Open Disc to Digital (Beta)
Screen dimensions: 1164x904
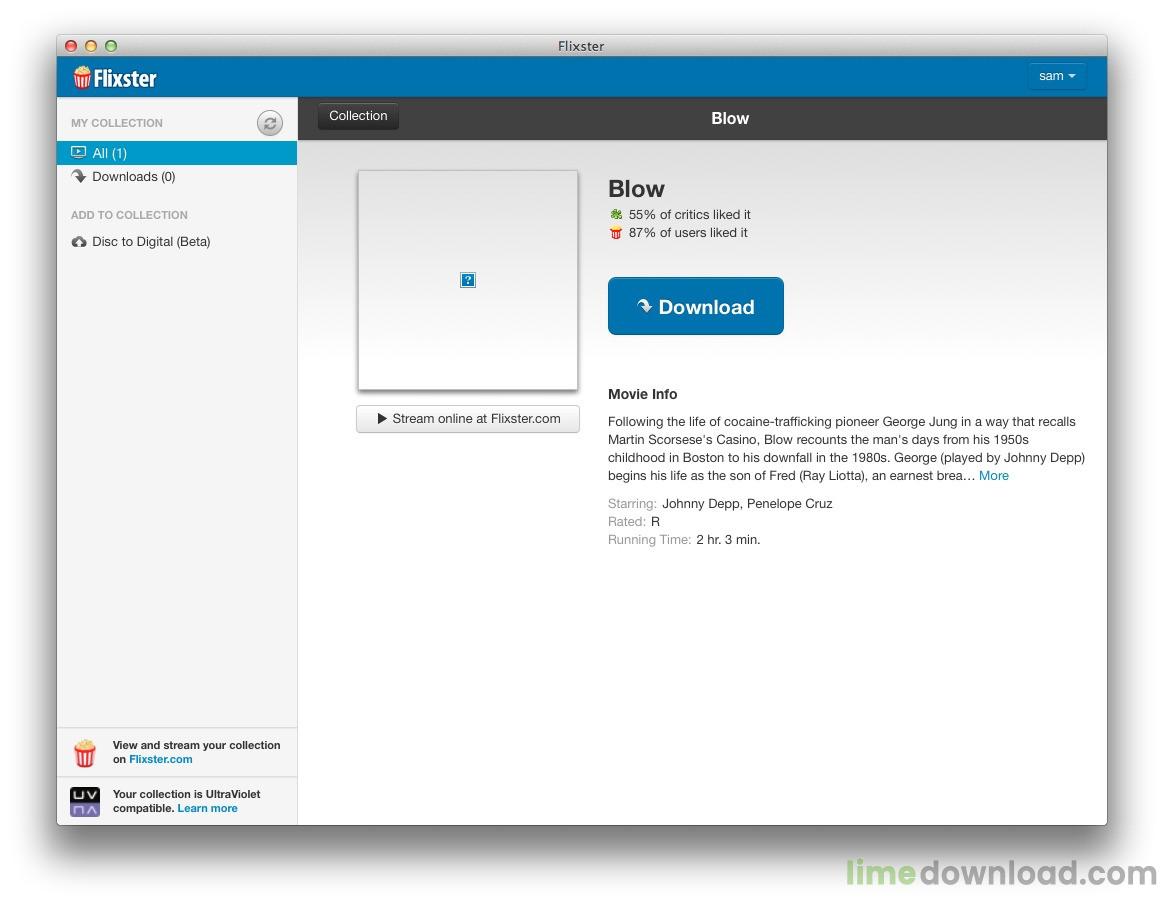pos(177,242)
